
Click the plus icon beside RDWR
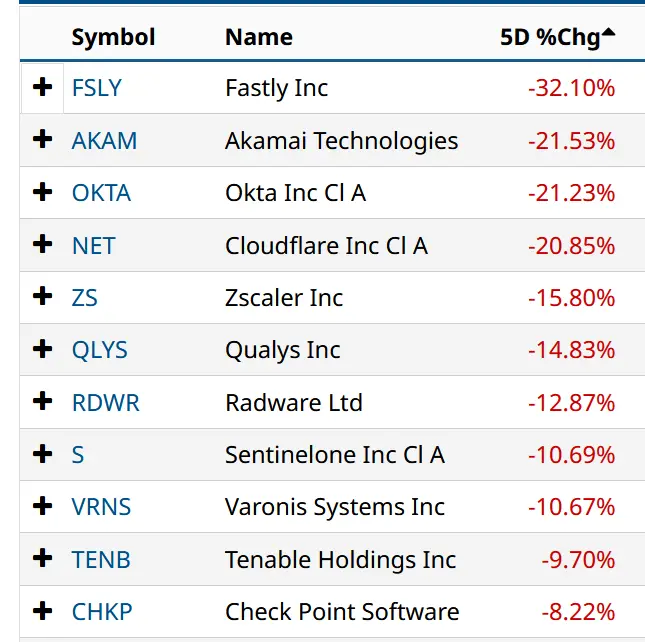[x=42, y=402]
